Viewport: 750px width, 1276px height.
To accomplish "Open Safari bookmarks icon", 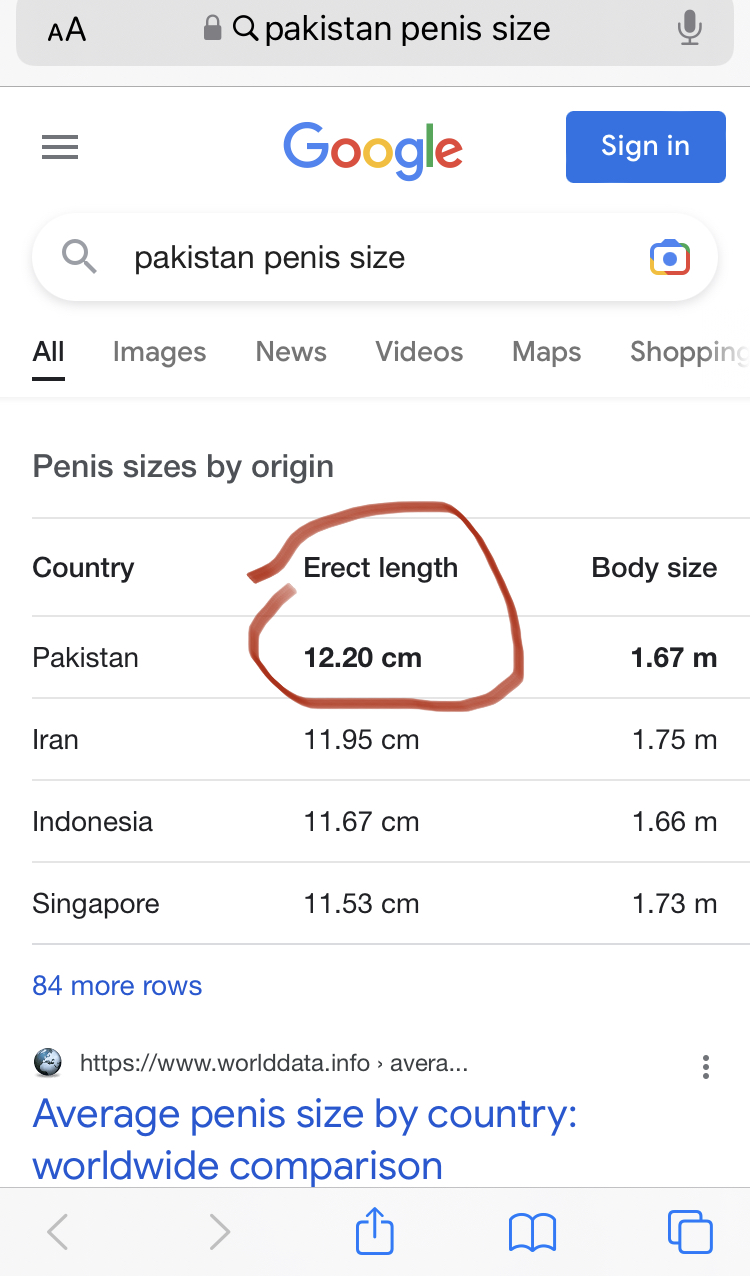I will click(x=532, y=1232).
